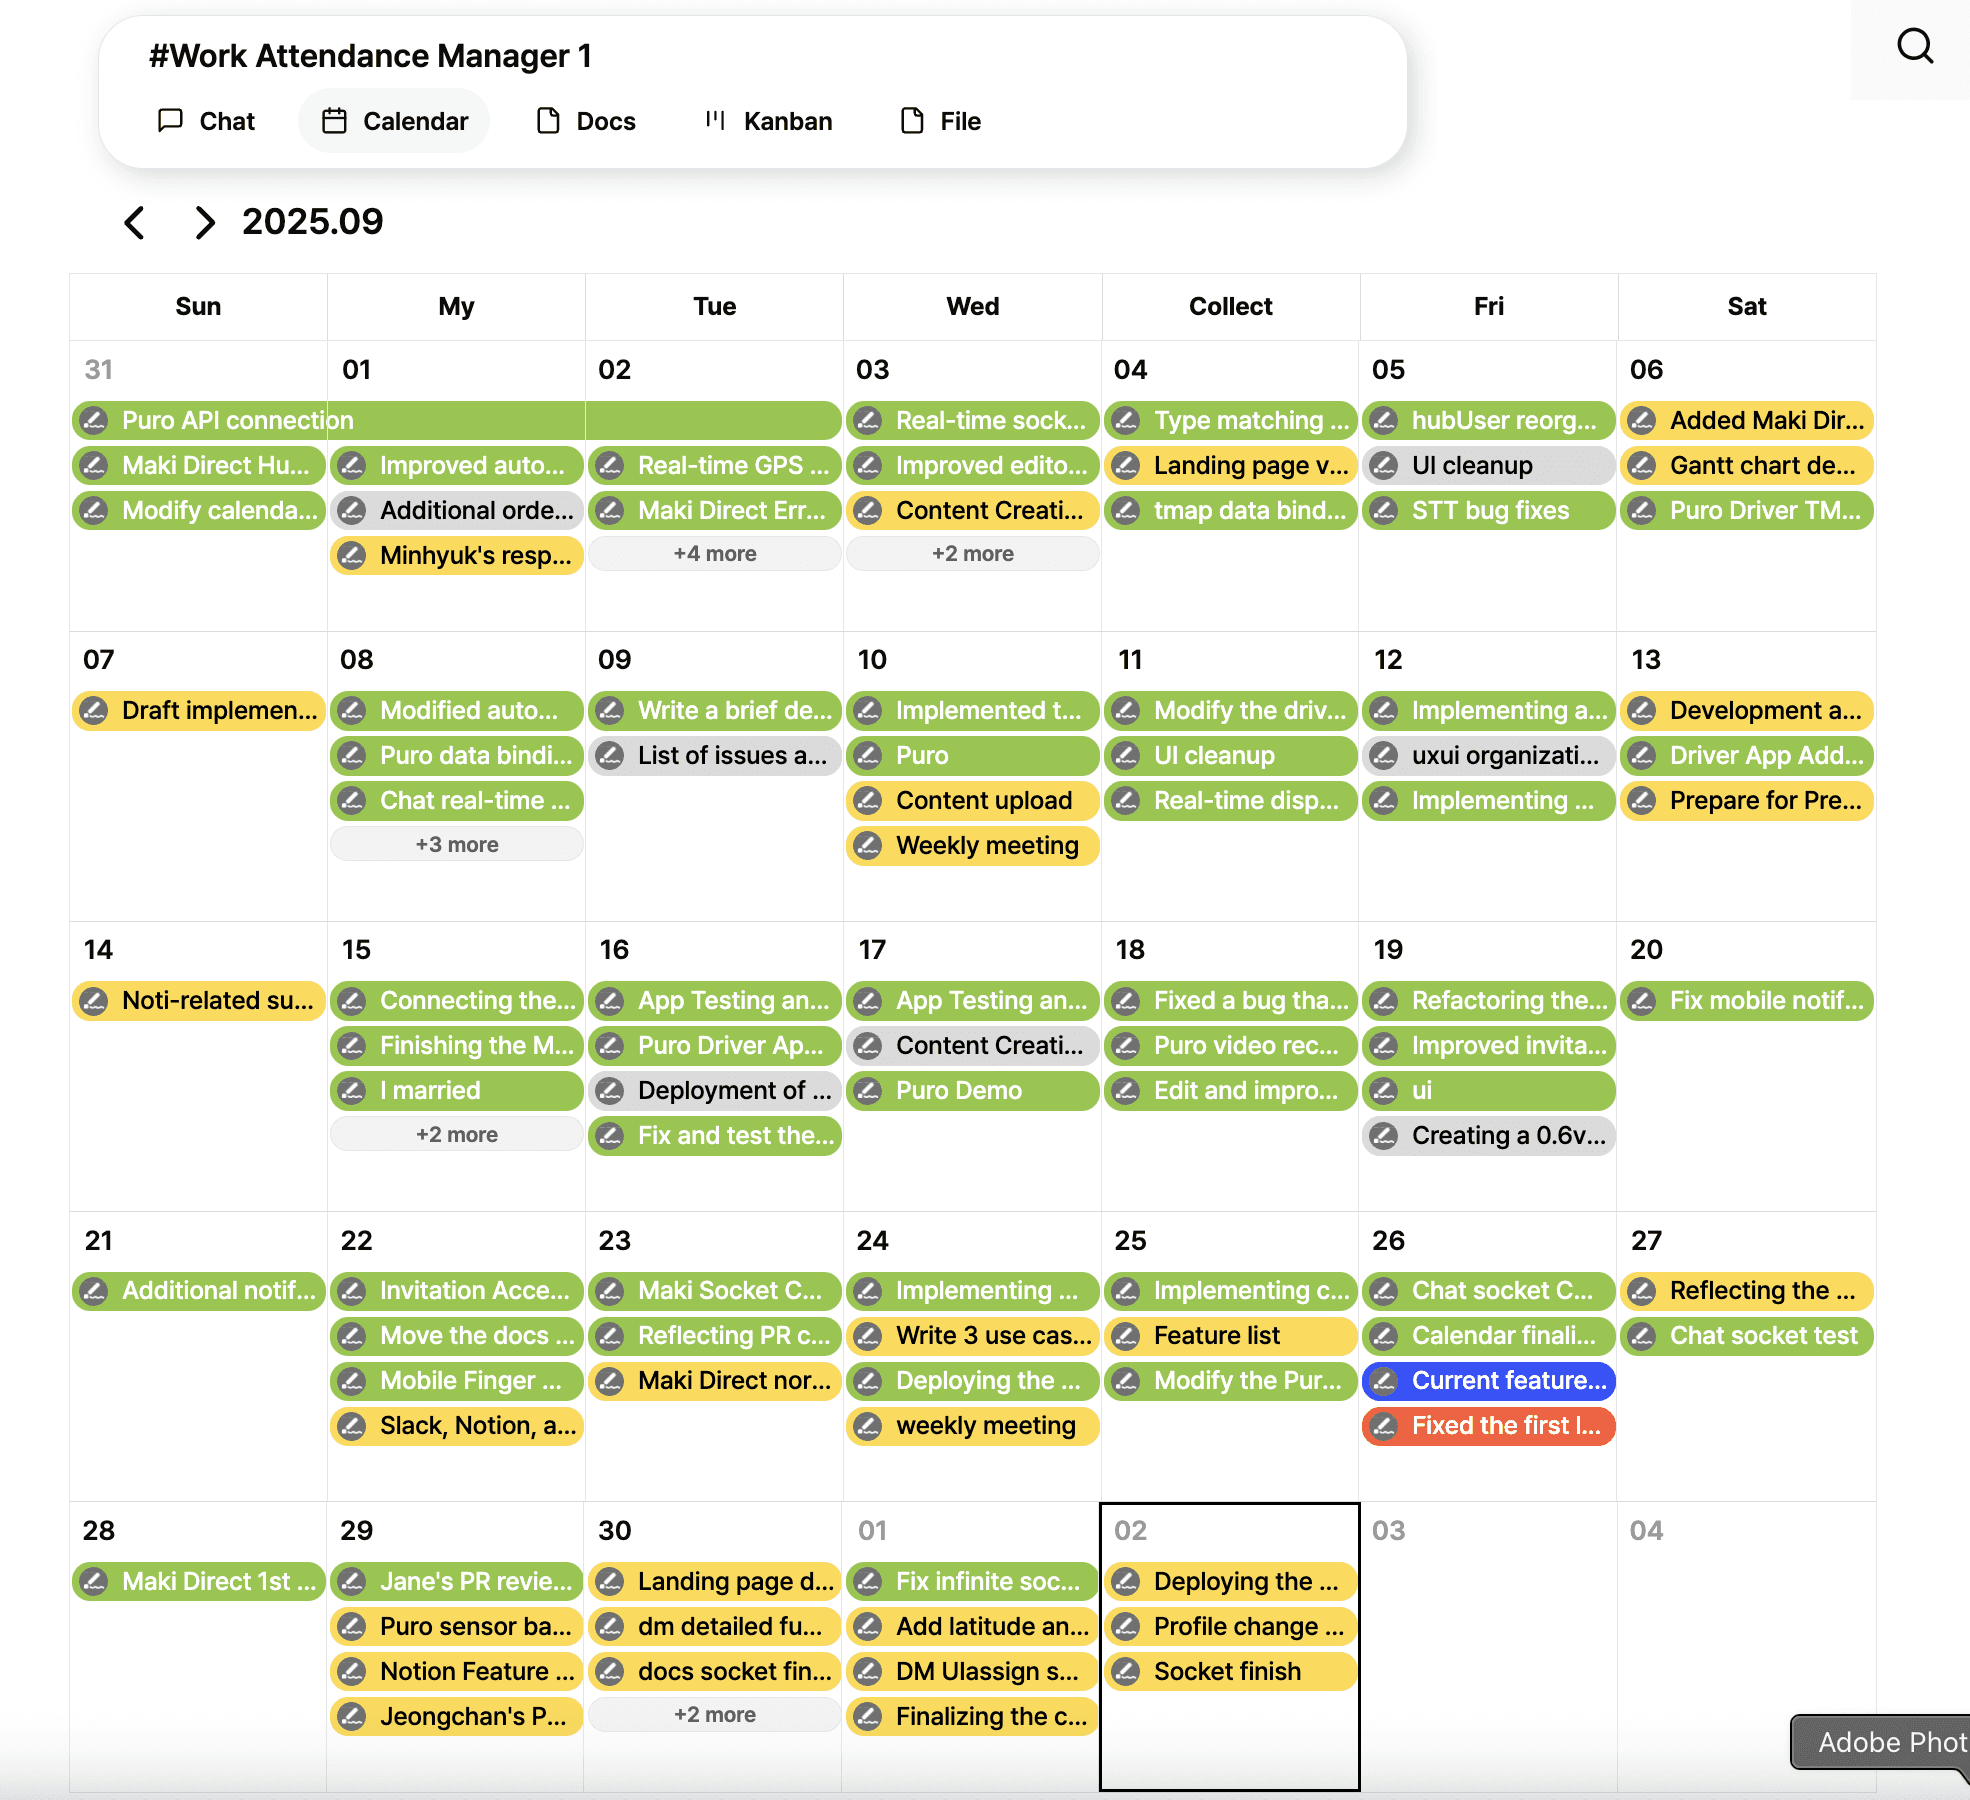Viewport: 1970px width, 1800px height.
Task: Expand +3 more events on September 08
Action: pyautogui.click(x=456, y=845)
